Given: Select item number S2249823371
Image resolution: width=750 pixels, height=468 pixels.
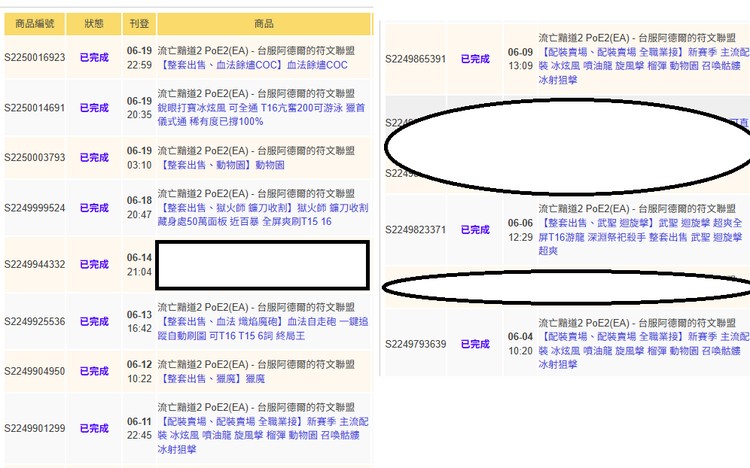Looking at the screenshot, I should point(415,230).
